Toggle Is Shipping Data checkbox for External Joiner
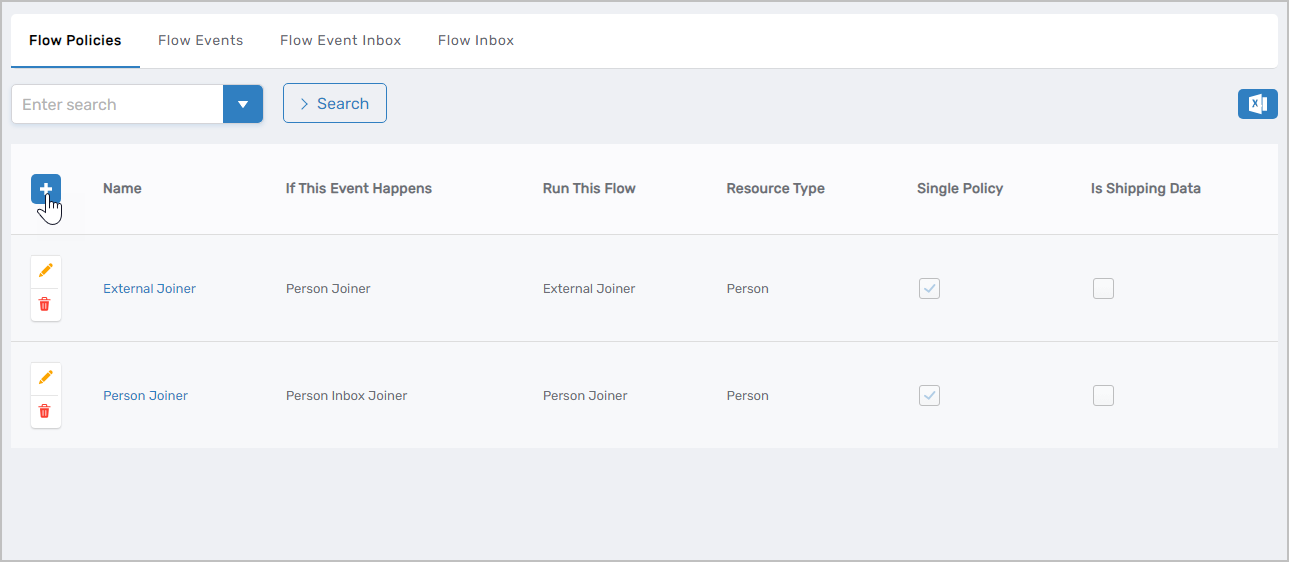The image size is (1289, 562). 1103,288
